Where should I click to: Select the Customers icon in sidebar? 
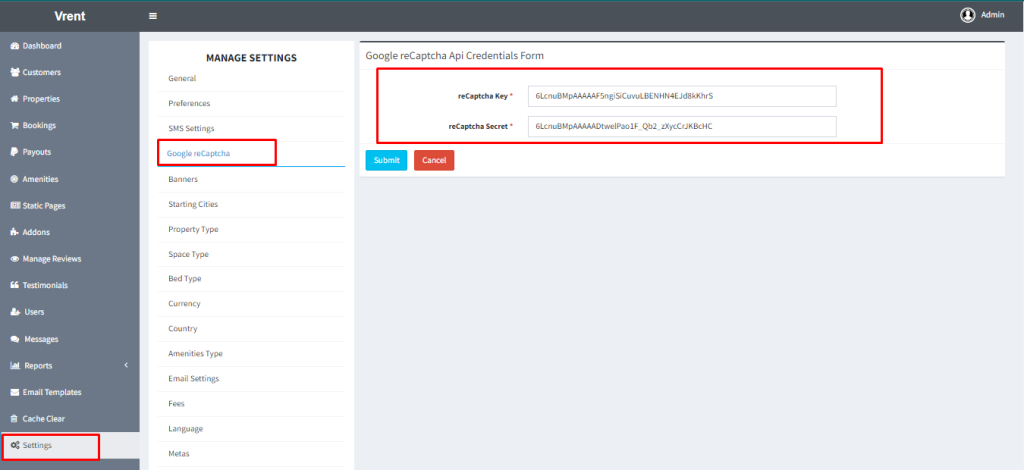(x=14, y=72)
